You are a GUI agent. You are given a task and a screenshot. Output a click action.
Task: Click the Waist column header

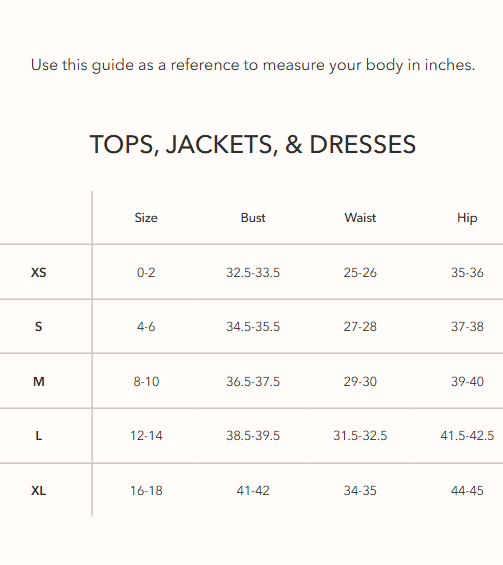pos(360,218)
